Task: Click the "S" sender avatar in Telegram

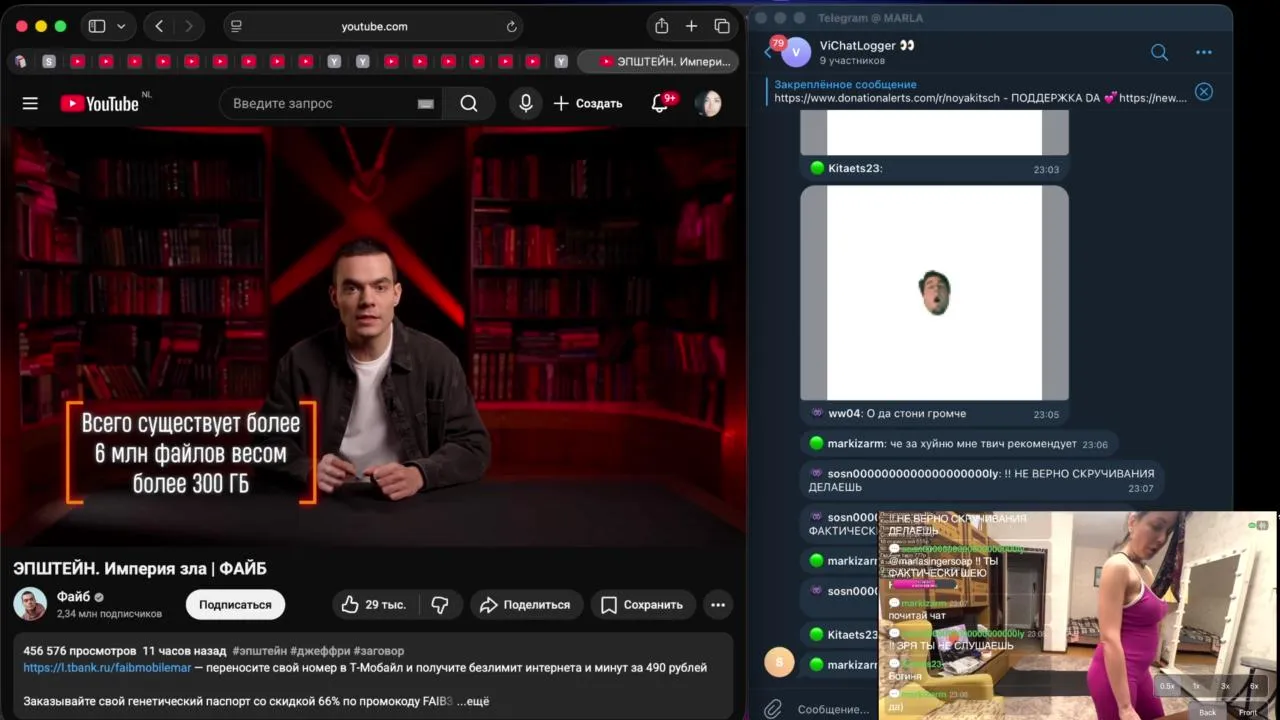Action: 779,661
